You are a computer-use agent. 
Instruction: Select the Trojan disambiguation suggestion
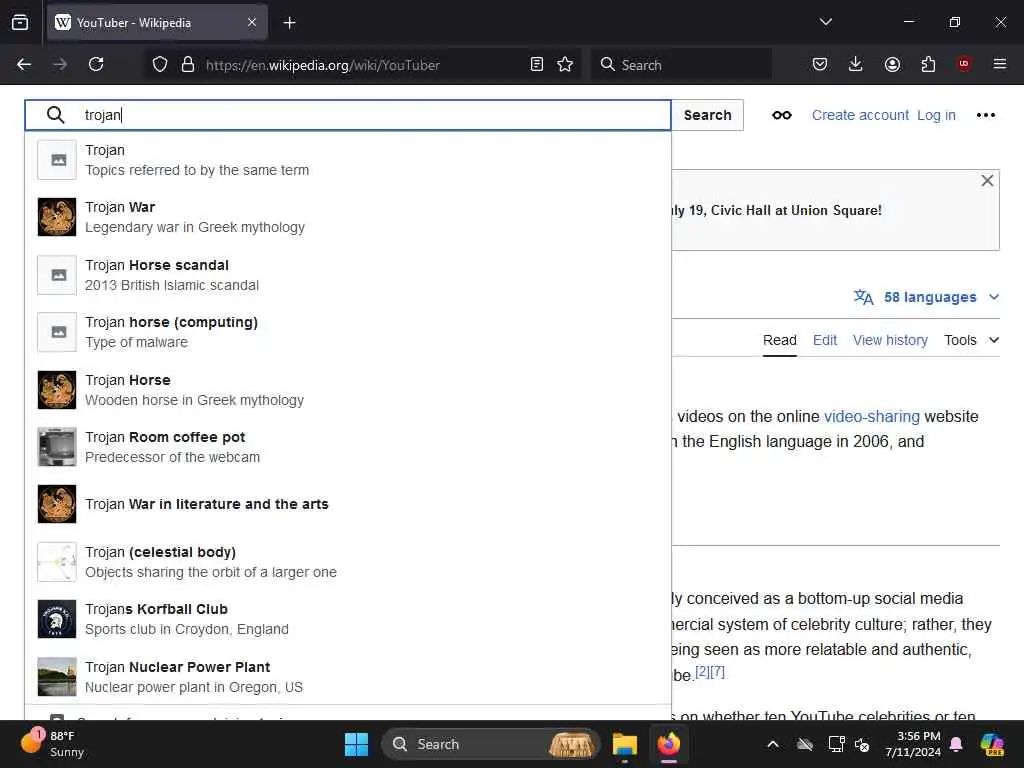click(x=347, y=160)
